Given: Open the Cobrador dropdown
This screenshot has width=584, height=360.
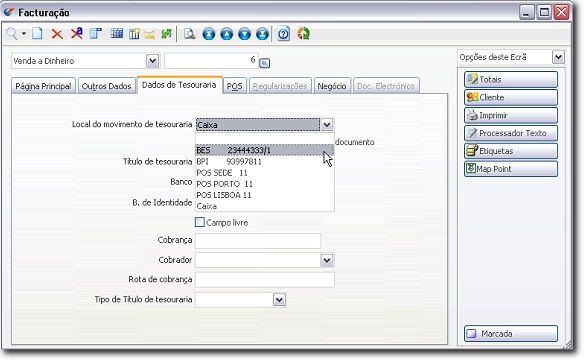Looking at the screenshot, I should coord(327,260).
